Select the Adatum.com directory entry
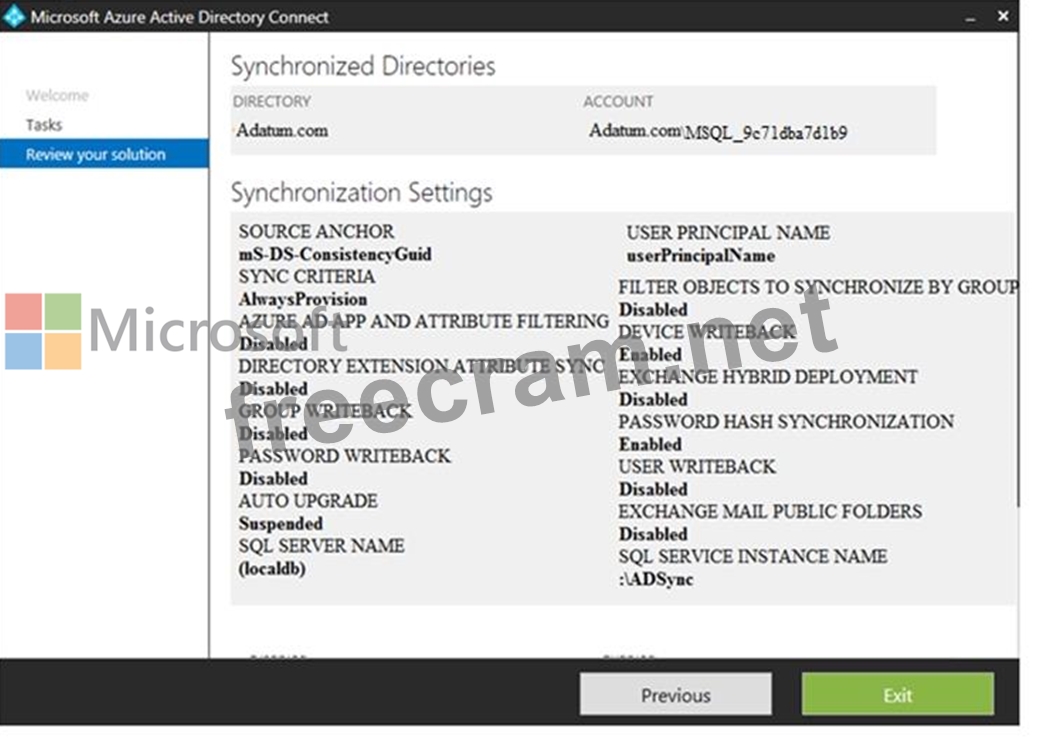1063x752 pixels. (x=282, y=130)
